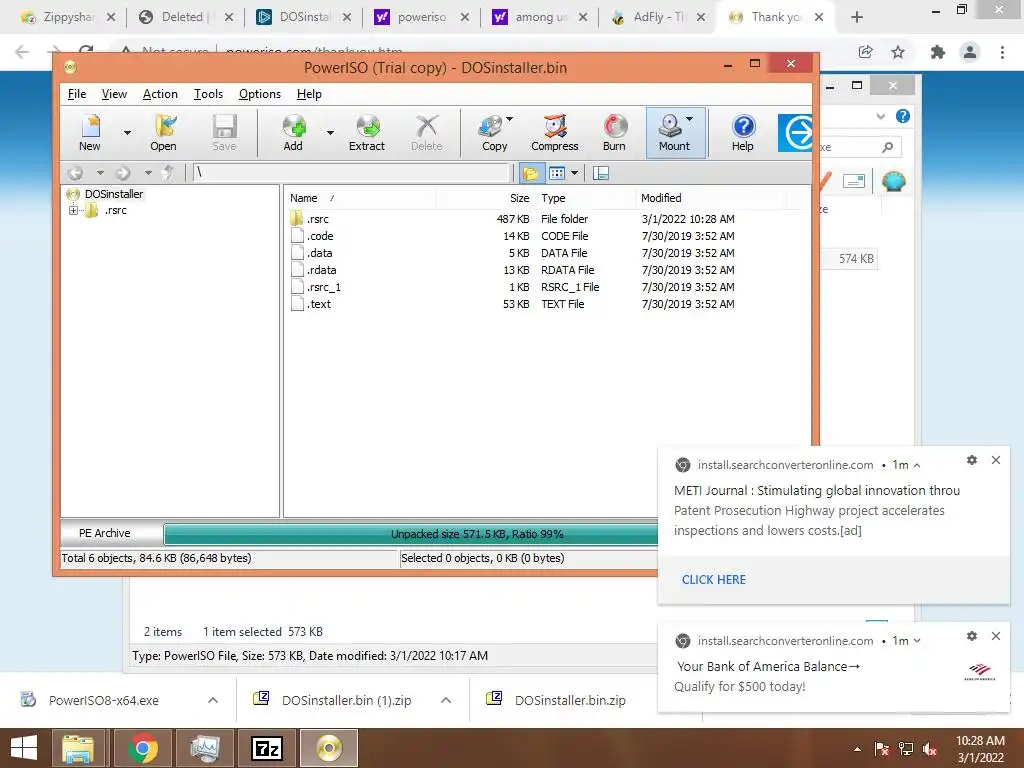The width and height of the screenshot is (1024, 768).
Task: Toggle the folders tree view icon
Action: point(531,173)
